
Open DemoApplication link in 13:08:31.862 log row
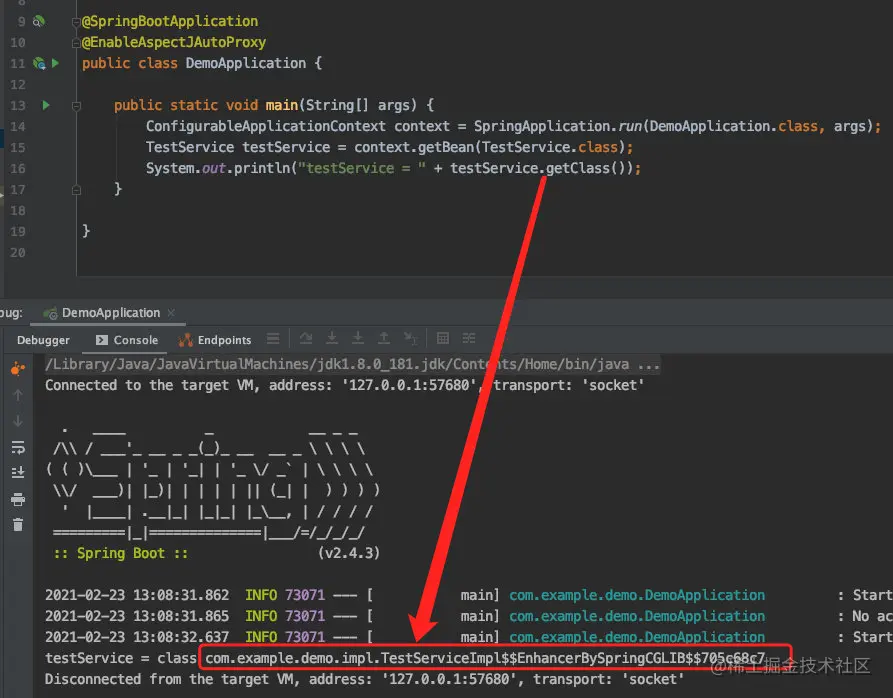(637, 596)
